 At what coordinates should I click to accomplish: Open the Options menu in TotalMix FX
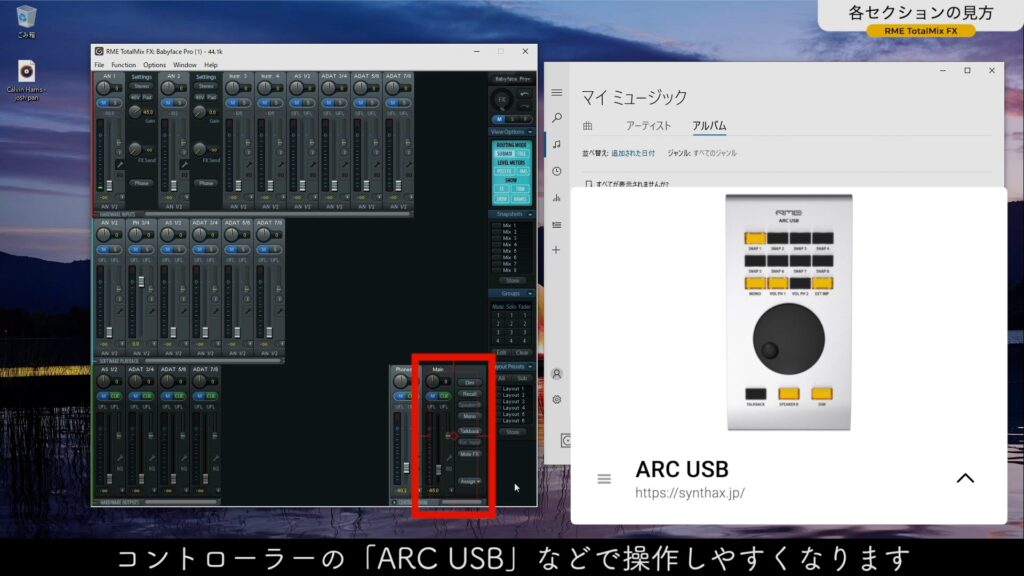pyautogui.click(x=154, y=65)
